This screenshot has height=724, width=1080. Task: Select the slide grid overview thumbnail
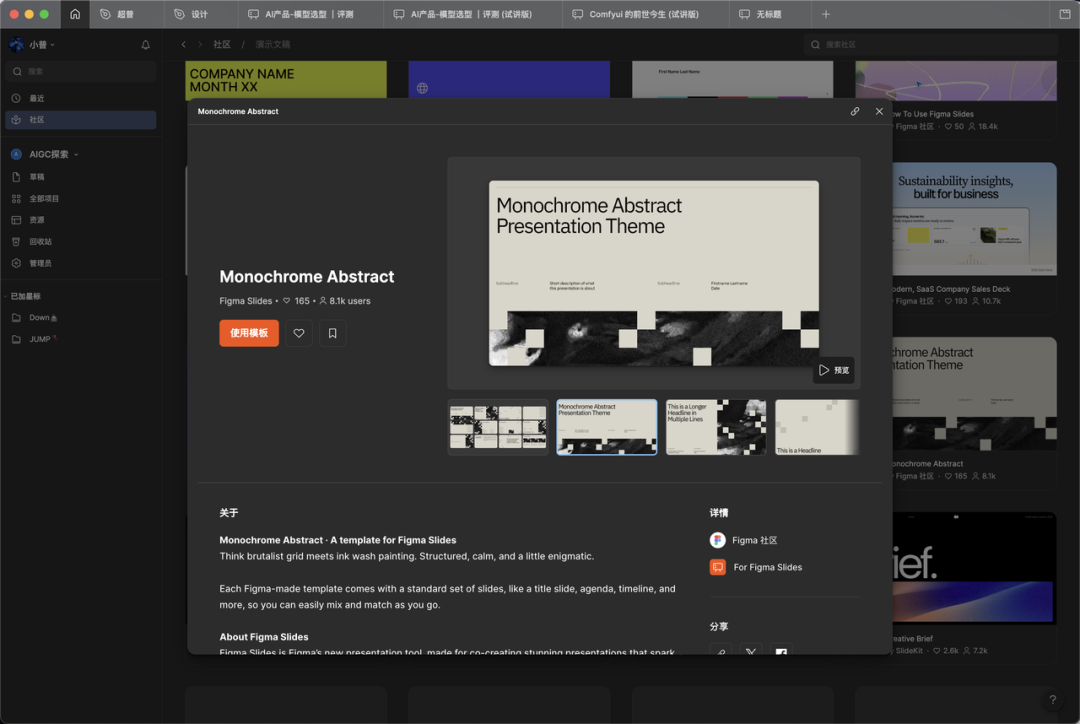498,427
